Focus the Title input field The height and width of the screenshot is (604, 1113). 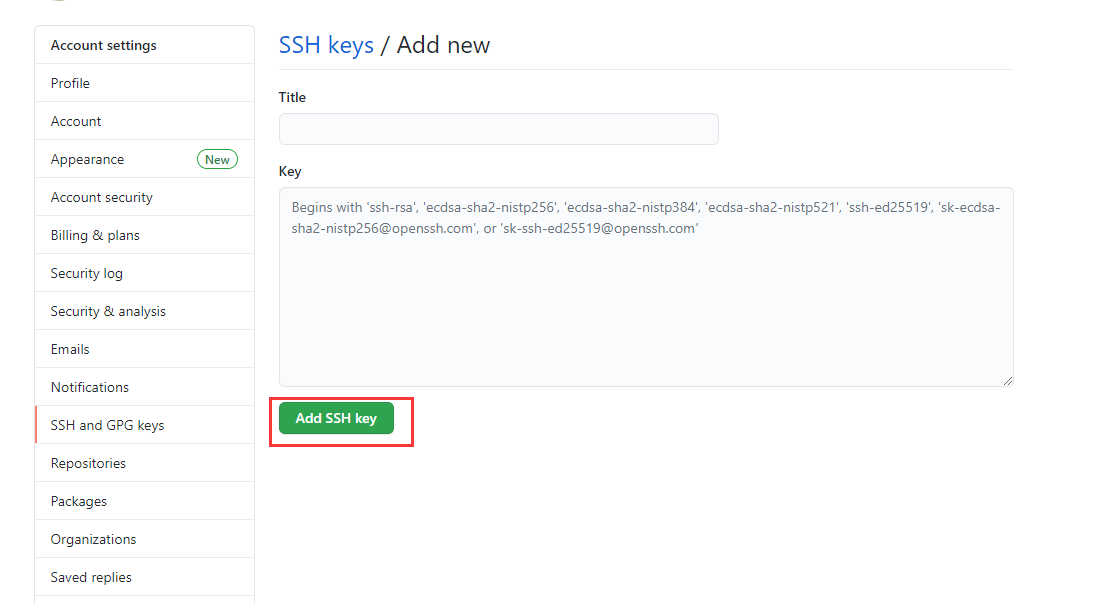click(x=498, y=129)
